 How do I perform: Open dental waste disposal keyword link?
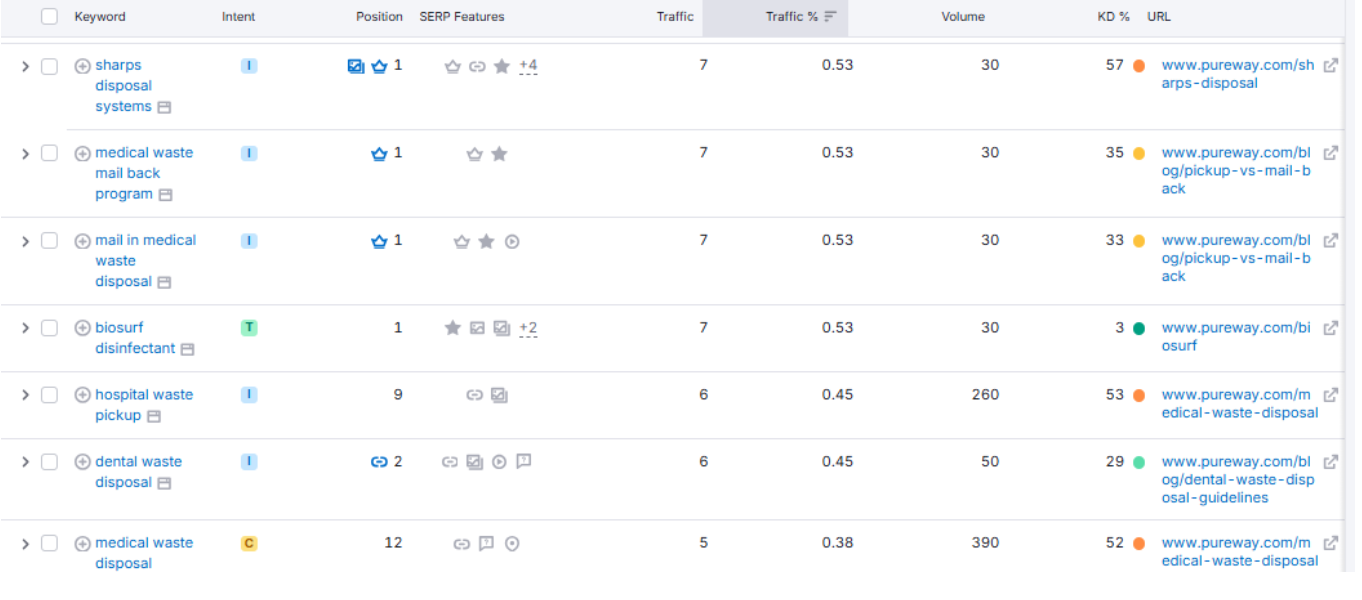pos(138,472)
